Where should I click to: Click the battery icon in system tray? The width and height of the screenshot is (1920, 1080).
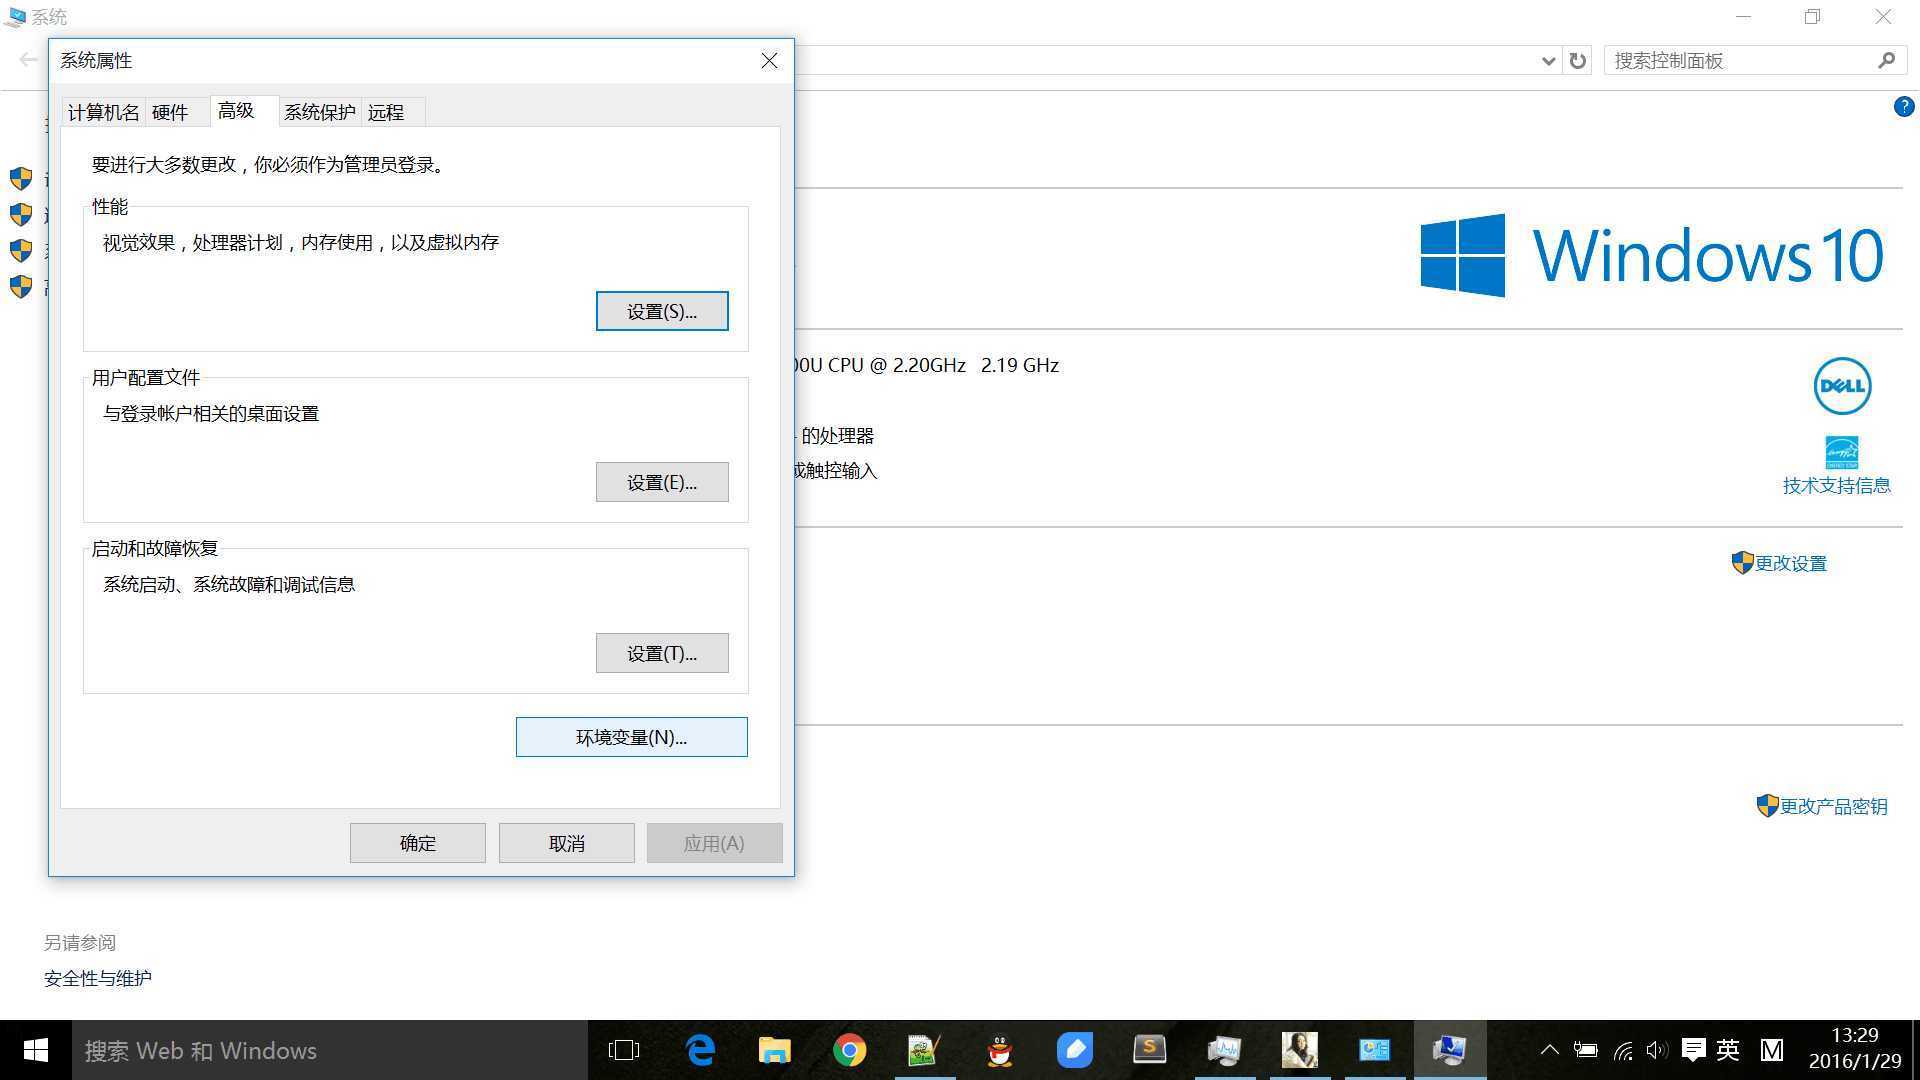click(1586, 1050)
